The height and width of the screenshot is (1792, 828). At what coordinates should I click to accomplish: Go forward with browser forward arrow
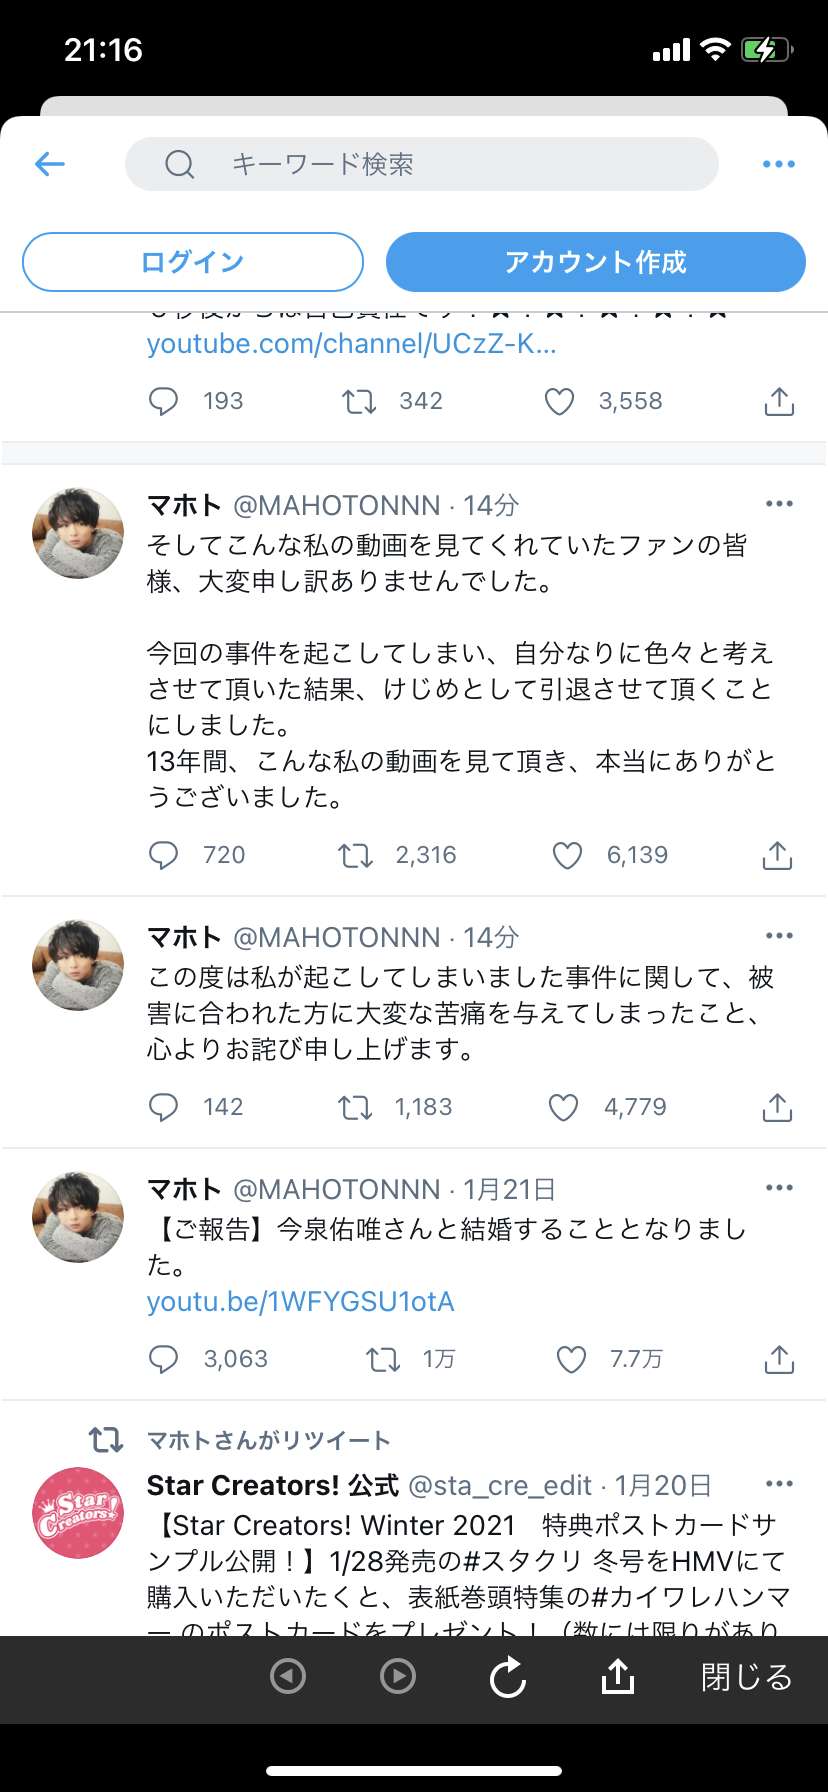[398, 1676]
